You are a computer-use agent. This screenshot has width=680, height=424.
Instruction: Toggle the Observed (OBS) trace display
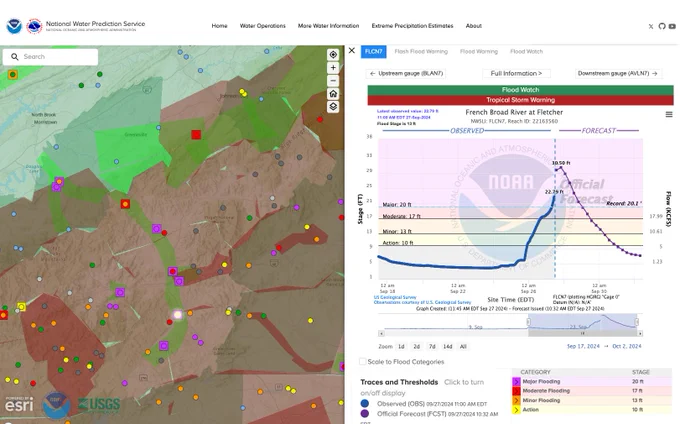pos(365,404)
